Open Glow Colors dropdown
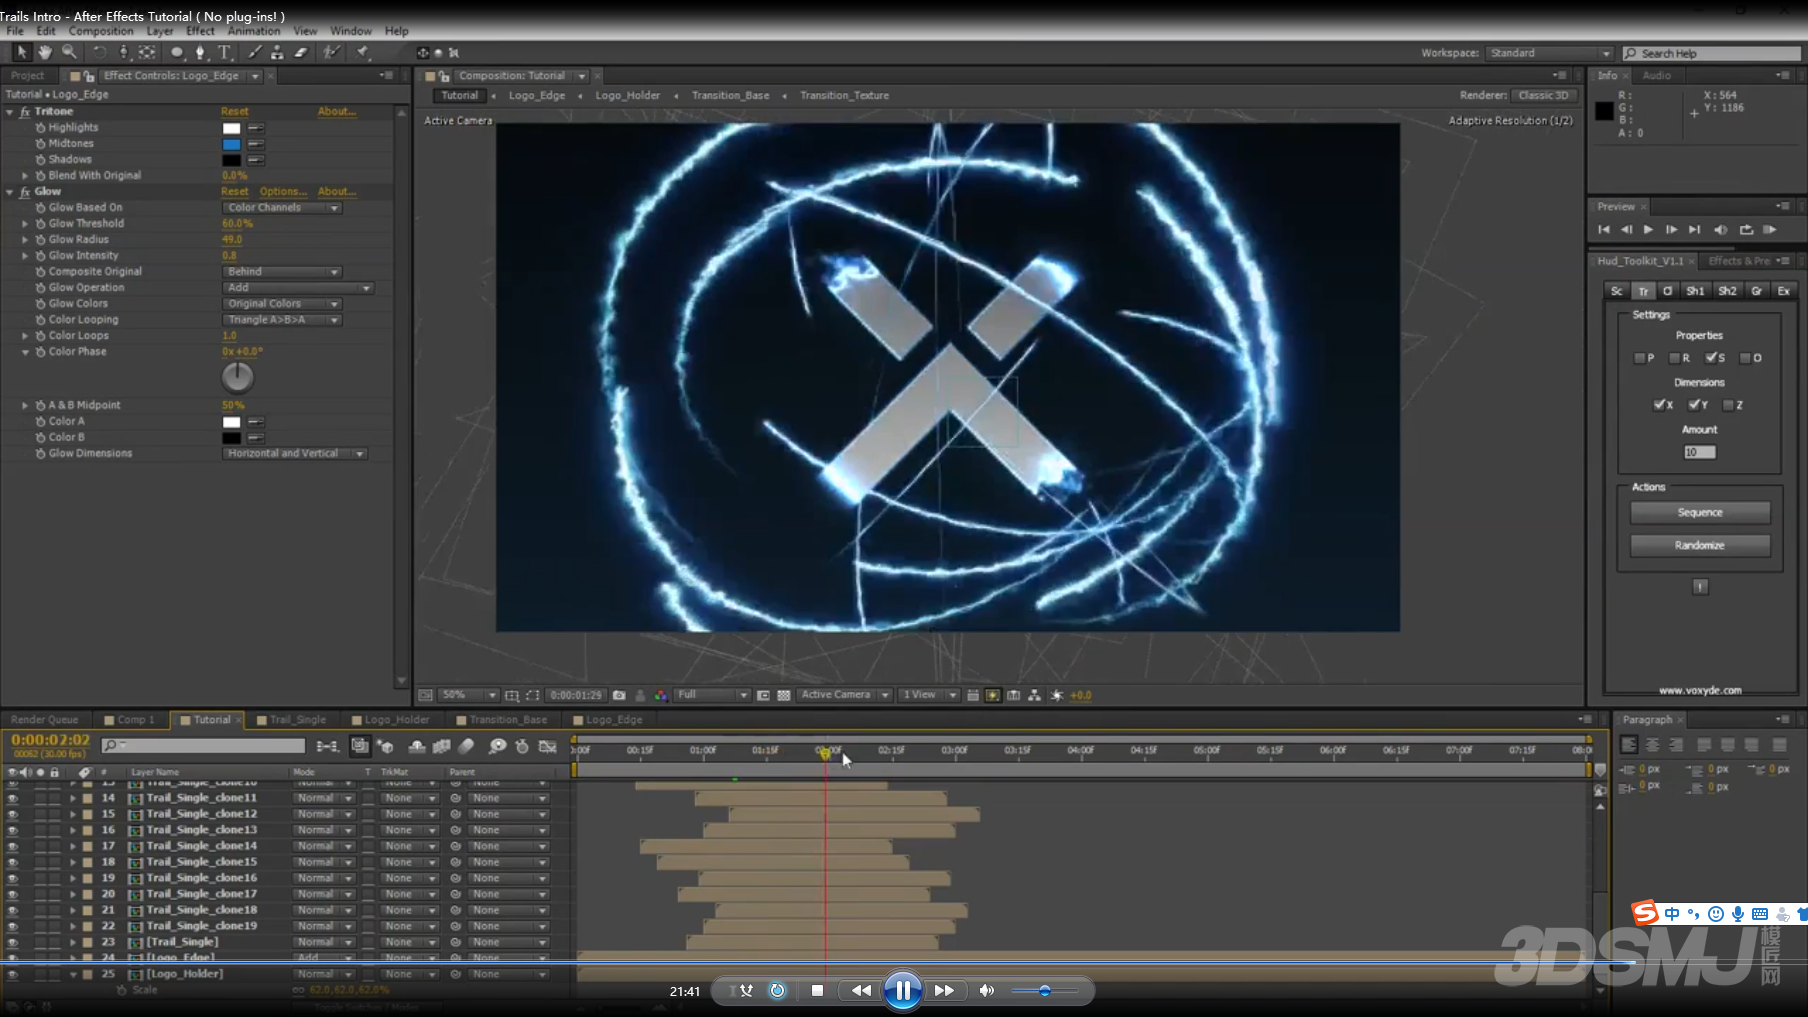Viewport: 1808px width, 1017px height. pos(282,304)
